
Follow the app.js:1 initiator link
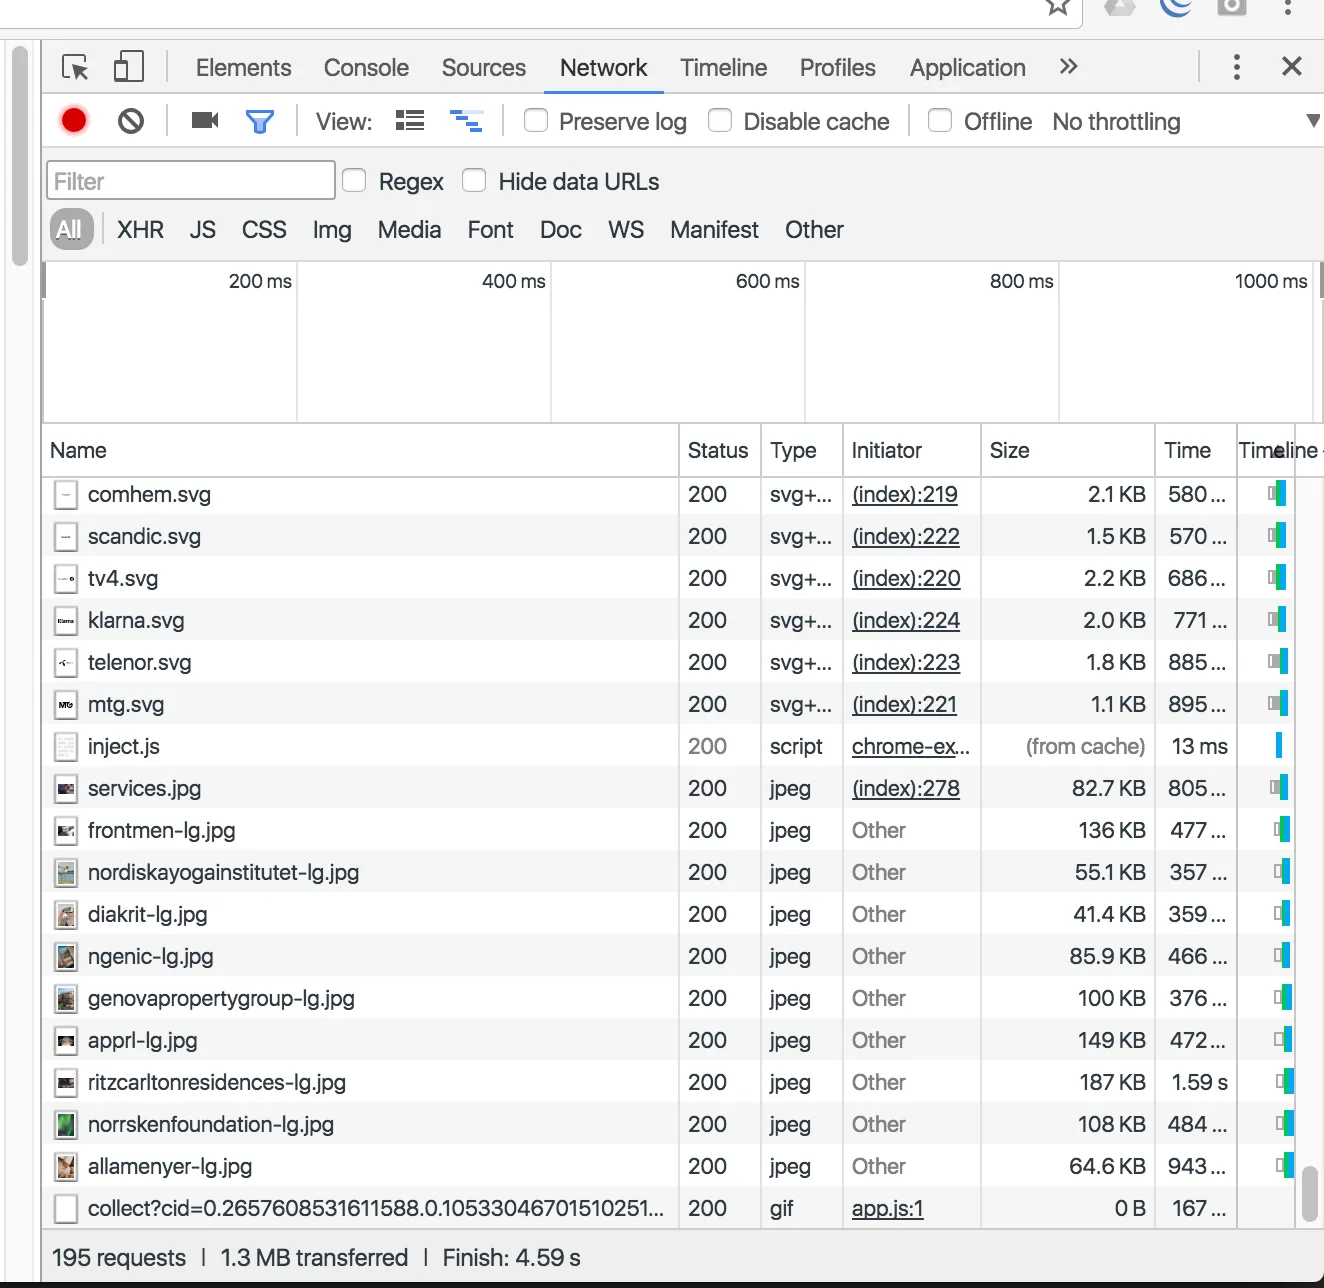pos(888,1208)
